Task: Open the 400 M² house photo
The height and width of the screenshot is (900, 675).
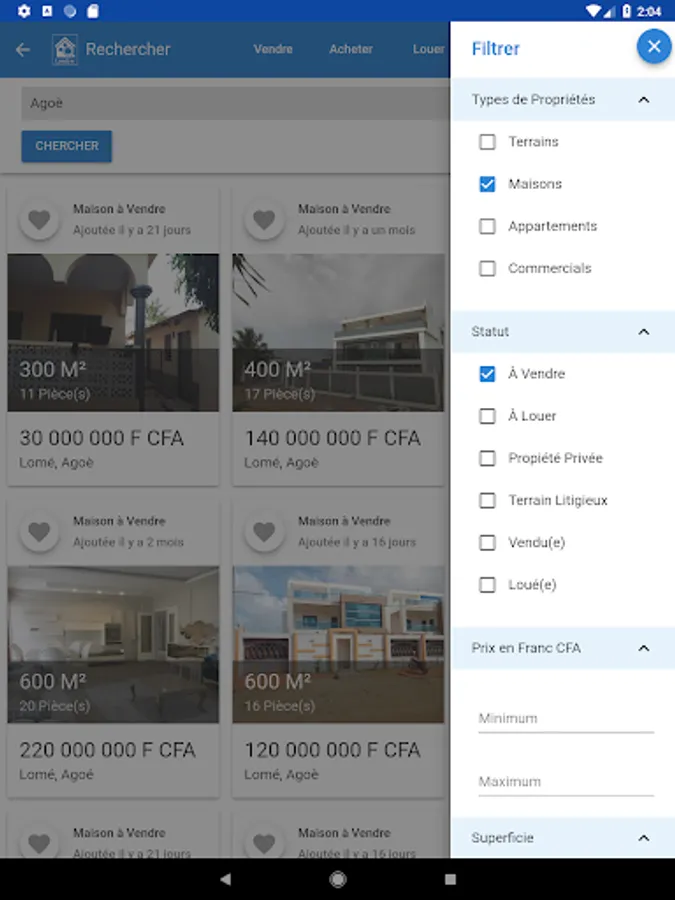Action: [x=338, y=333]
